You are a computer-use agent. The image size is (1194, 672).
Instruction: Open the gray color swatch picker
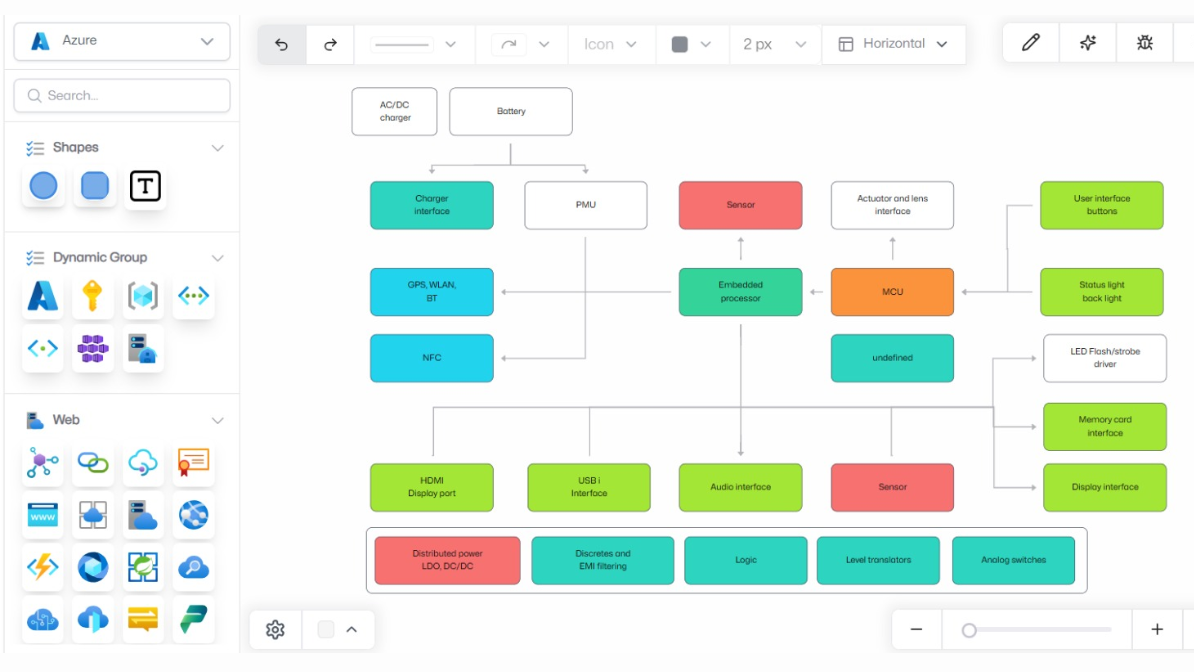coord(691,44)
